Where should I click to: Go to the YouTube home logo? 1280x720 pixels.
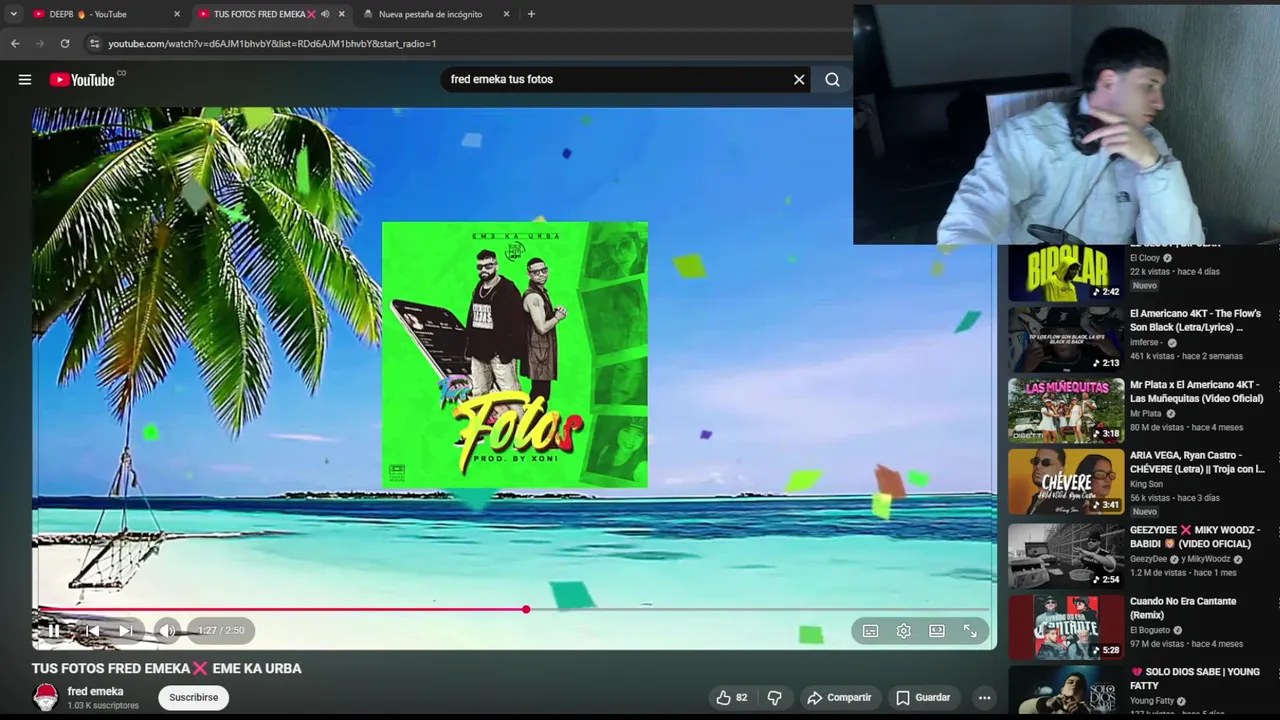point(82,80)
